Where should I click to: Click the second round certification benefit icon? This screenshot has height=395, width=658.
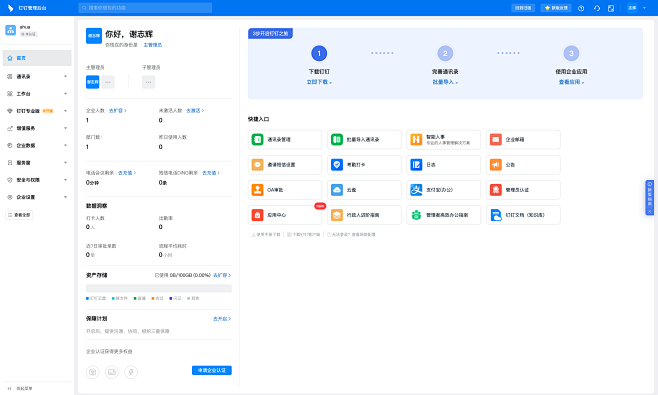(x=112, y=372)
